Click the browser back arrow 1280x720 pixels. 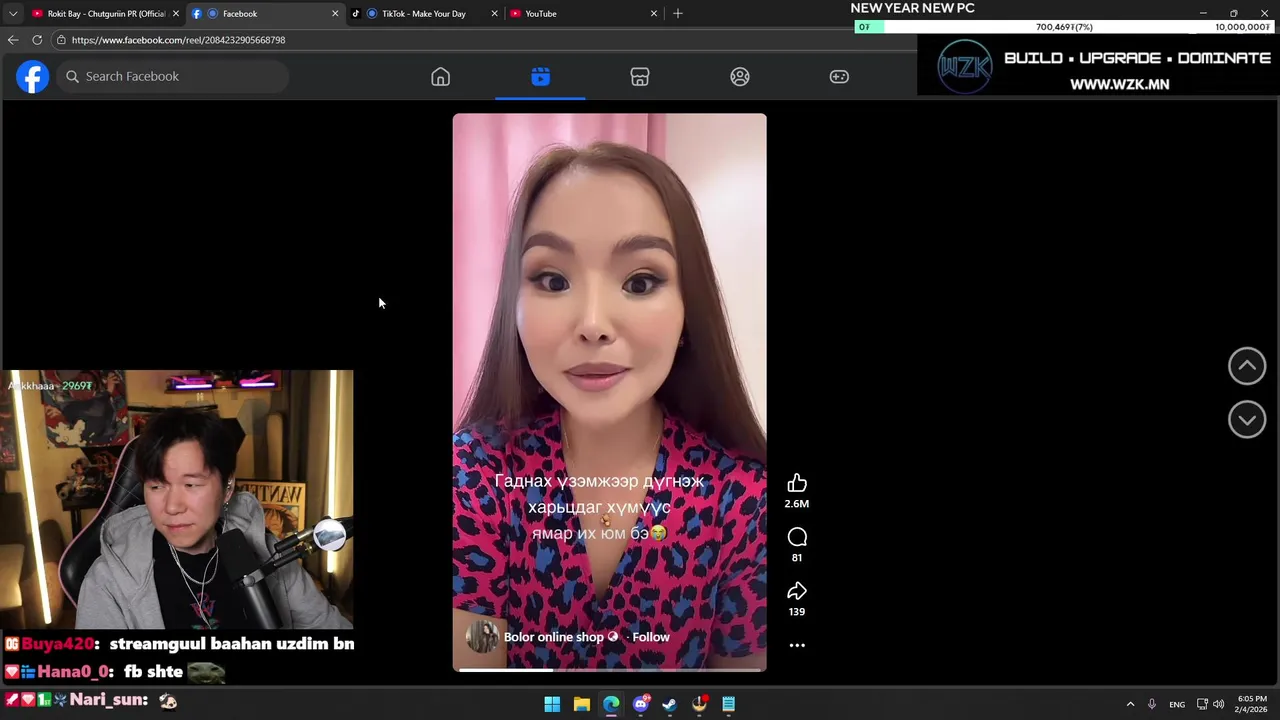click(x=13, y=40)
